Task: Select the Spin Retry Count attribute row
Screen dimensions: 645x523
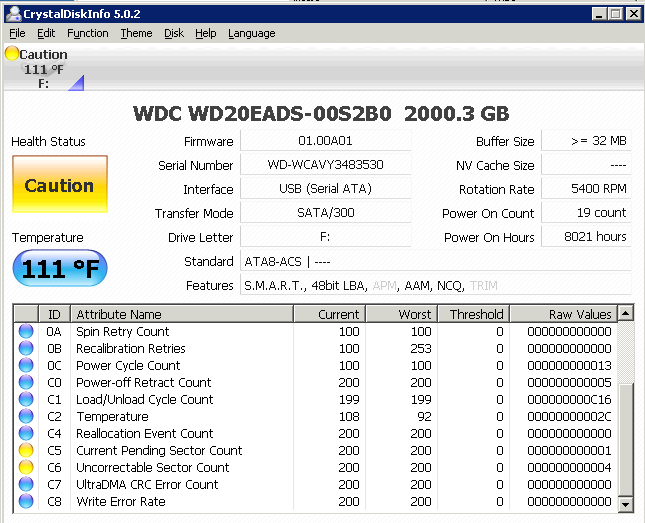Action: (316, 331)
